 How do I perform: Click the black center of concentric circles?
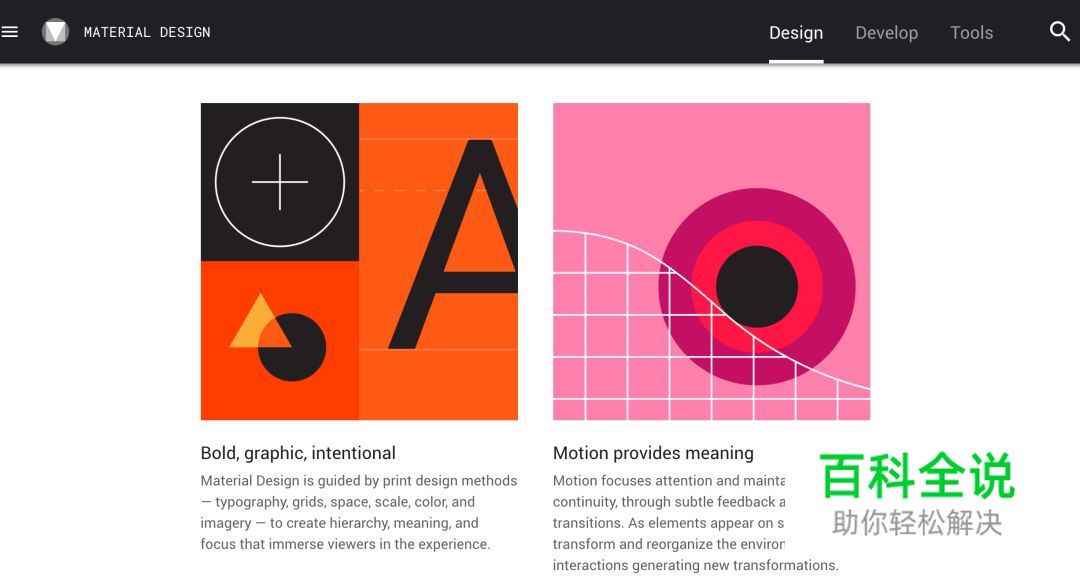757,286
